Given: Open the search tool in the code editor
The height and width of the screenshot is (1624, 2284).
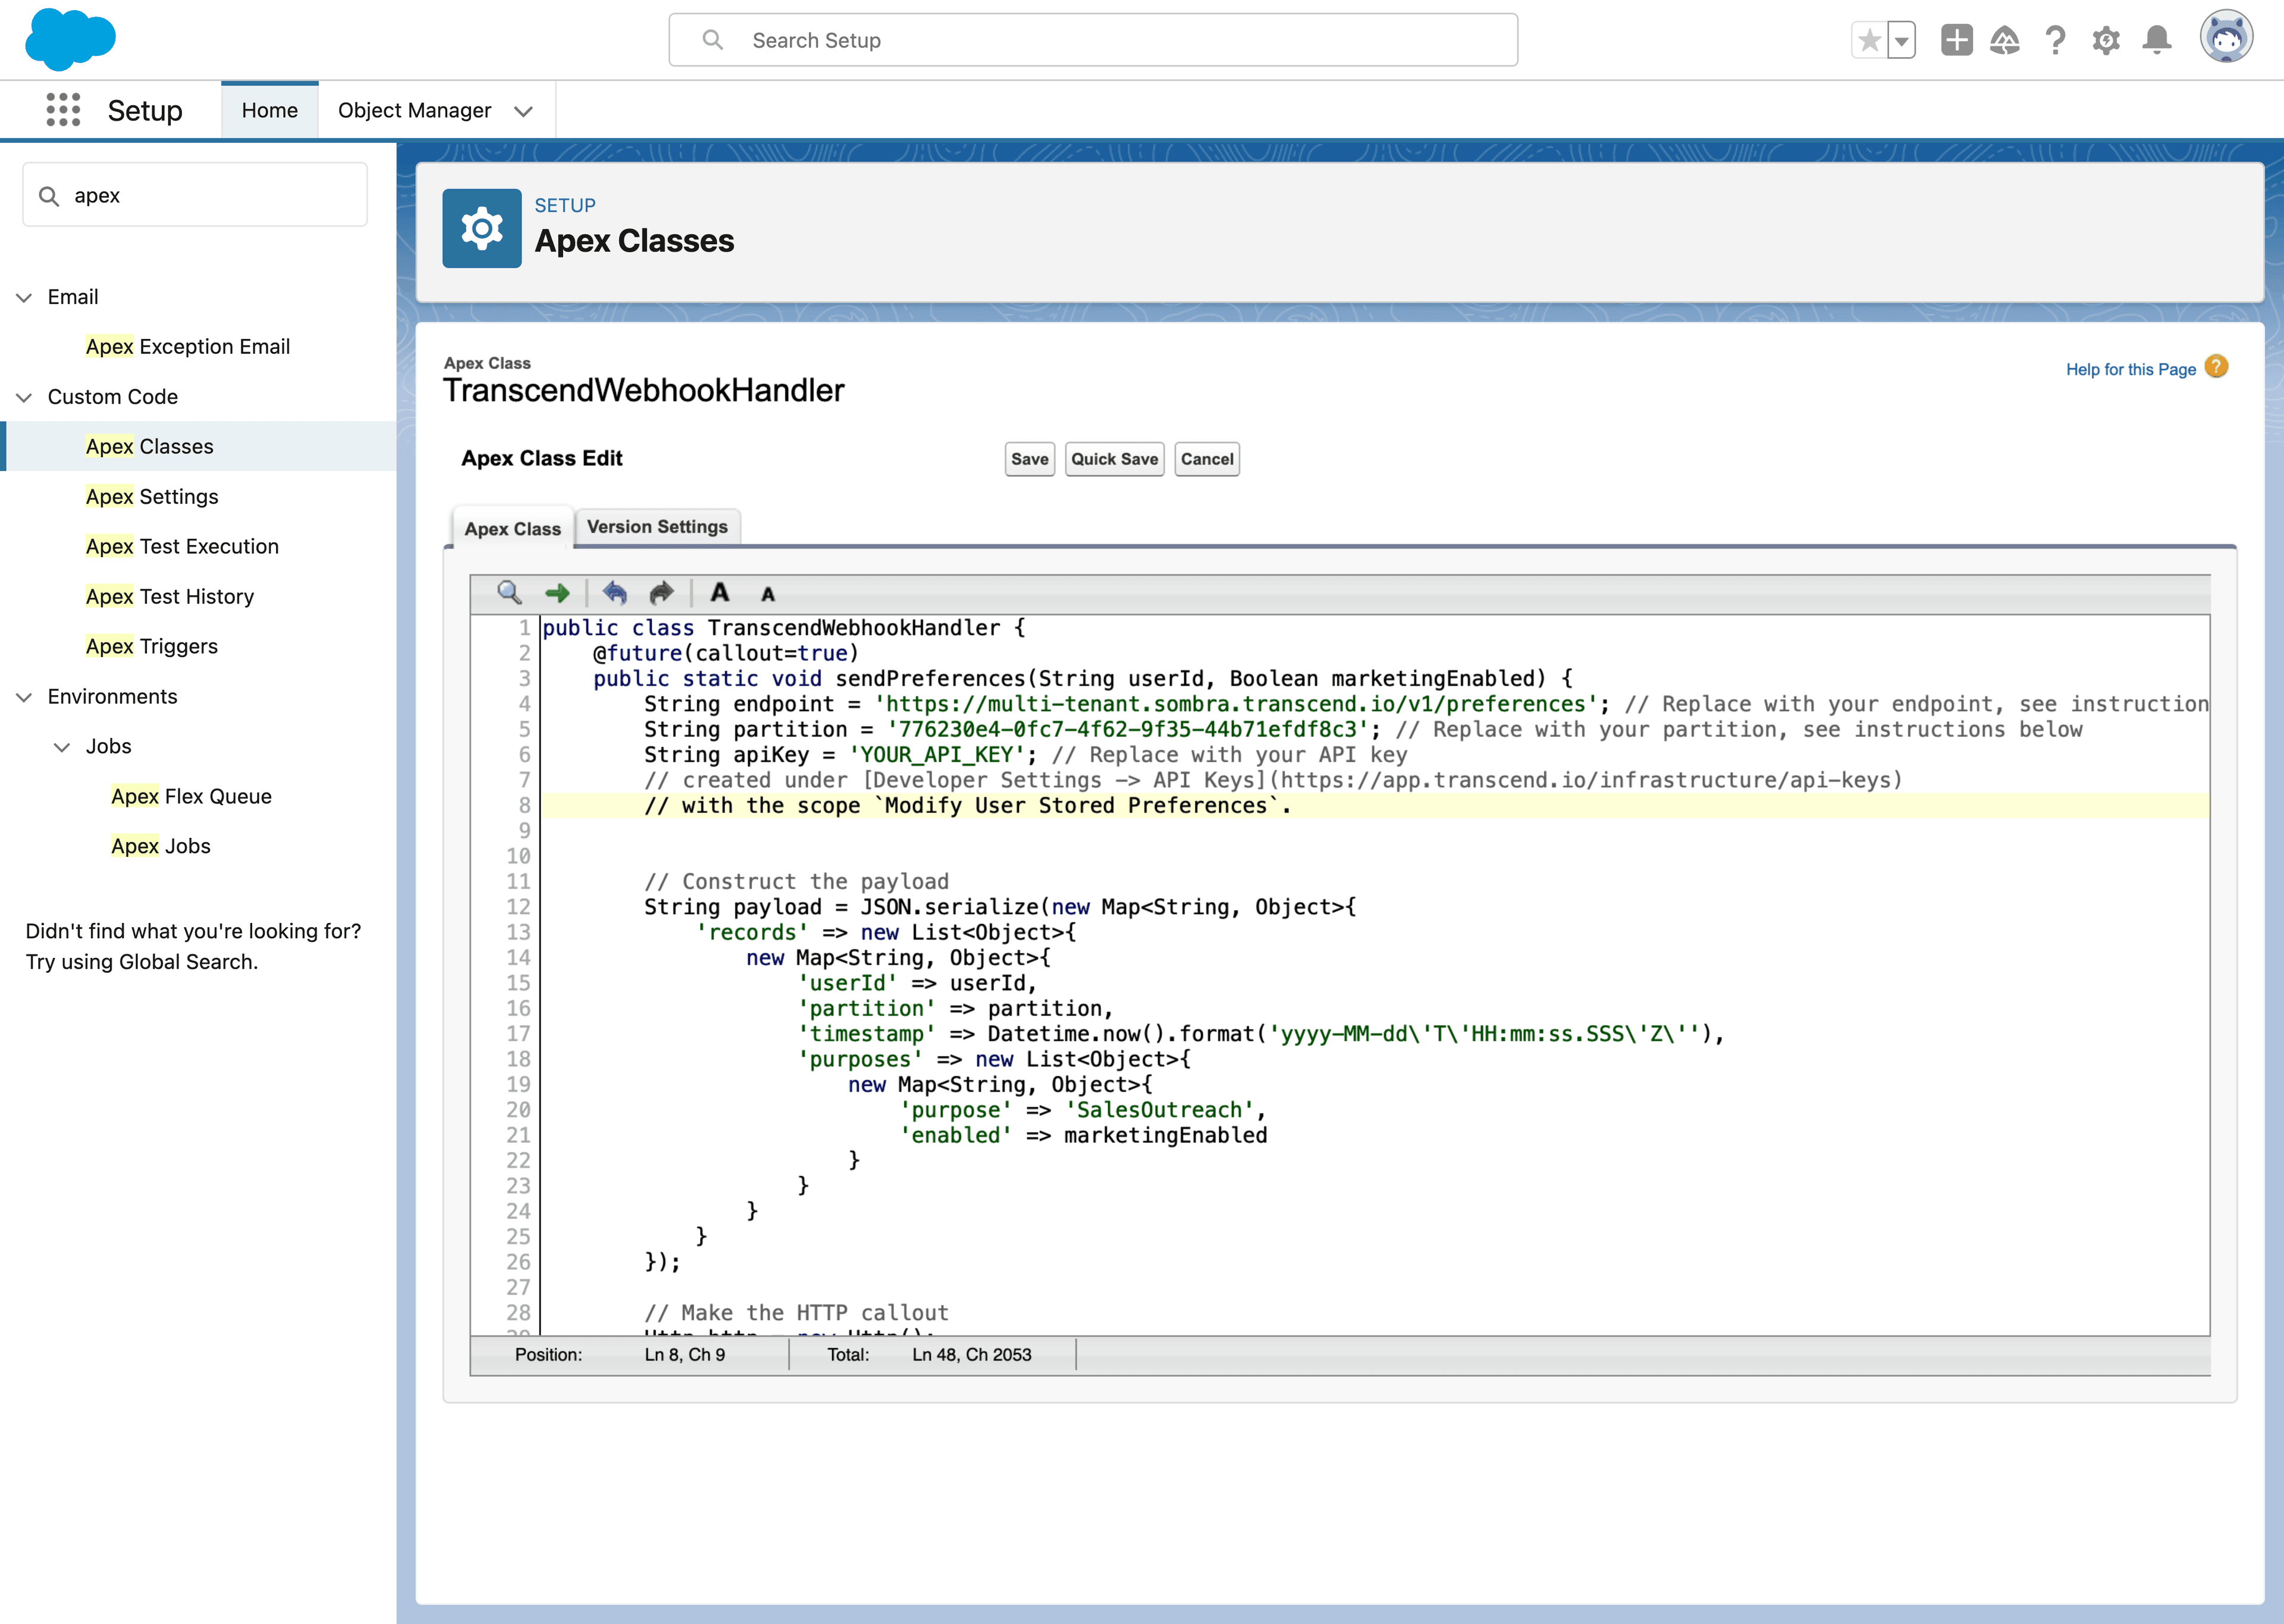Looking at the screenshot, I should [x=510, y=593].
